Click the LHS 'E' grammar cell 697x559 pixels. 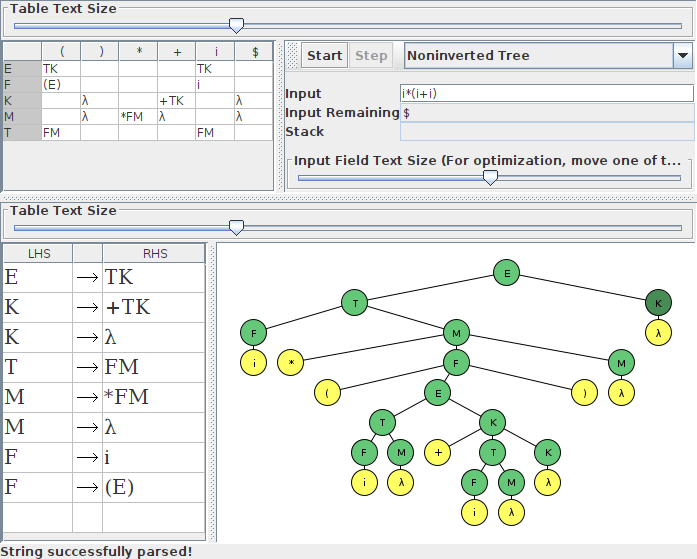click(38, 277)
